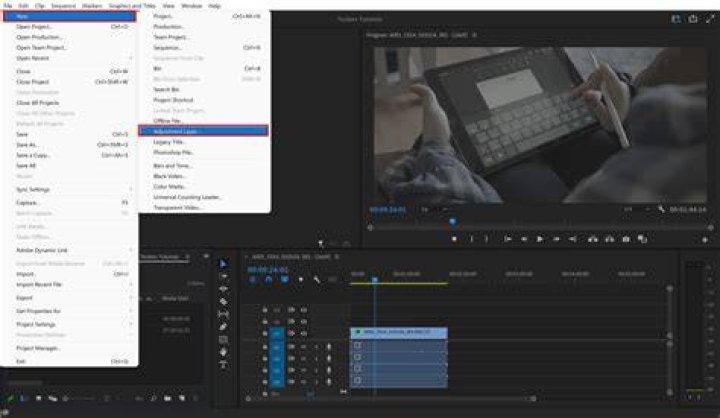The image size is (720, 418).
Task: Select the Selection tool arrow
Action: [x=223, y=264]
